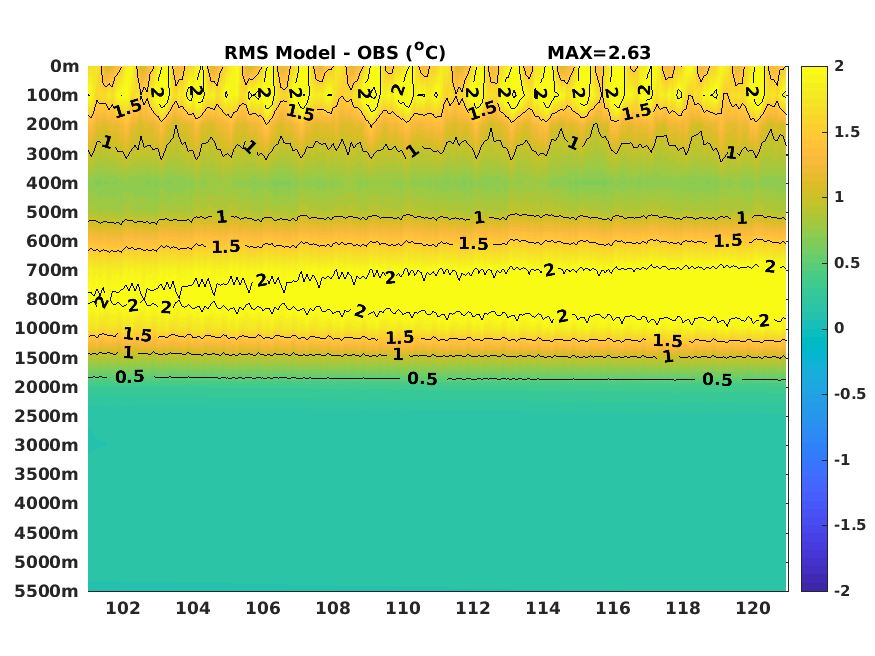The image size is (875, 656).
Task: Select the '400m' depth axis label
Action: 52,182
